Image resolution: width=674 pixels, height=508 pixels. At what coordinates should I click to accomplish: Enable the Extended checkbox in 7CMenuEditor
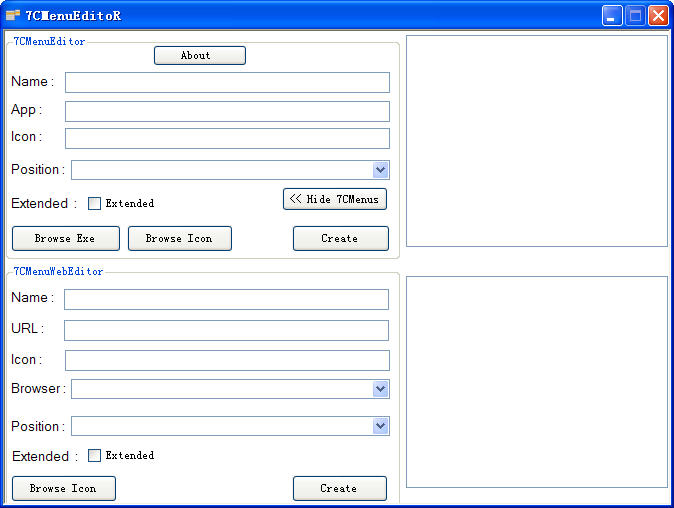pos(95,204)
